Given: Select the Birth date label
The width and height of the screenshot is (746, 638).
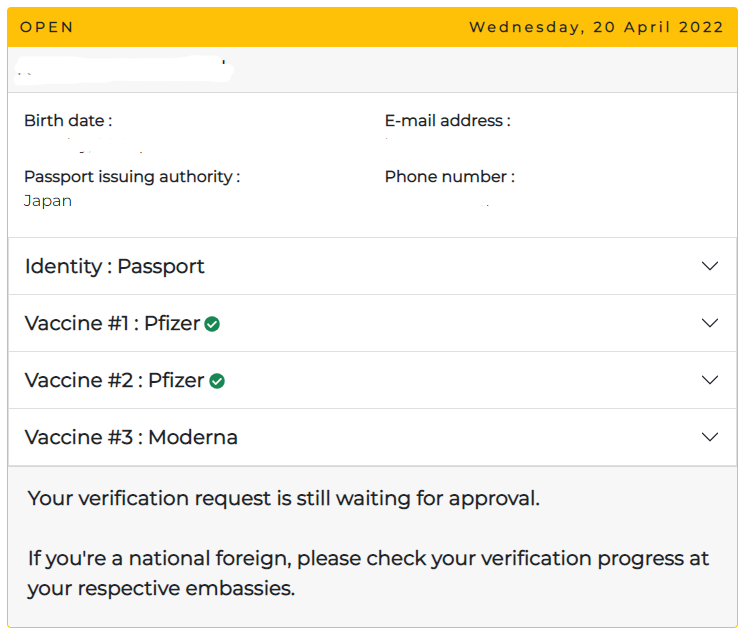Looking at the screenshot, I should [68, 121].
